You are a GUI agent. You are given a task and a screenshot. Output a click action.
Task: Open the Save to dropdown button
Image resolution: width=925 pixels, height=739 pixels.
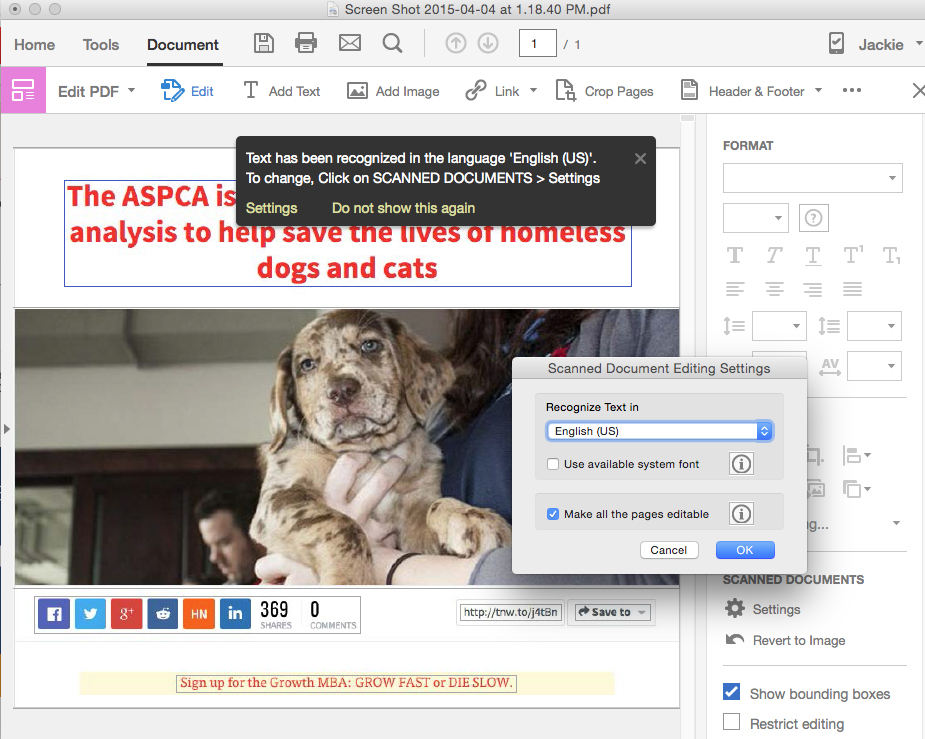coord(610,612)
